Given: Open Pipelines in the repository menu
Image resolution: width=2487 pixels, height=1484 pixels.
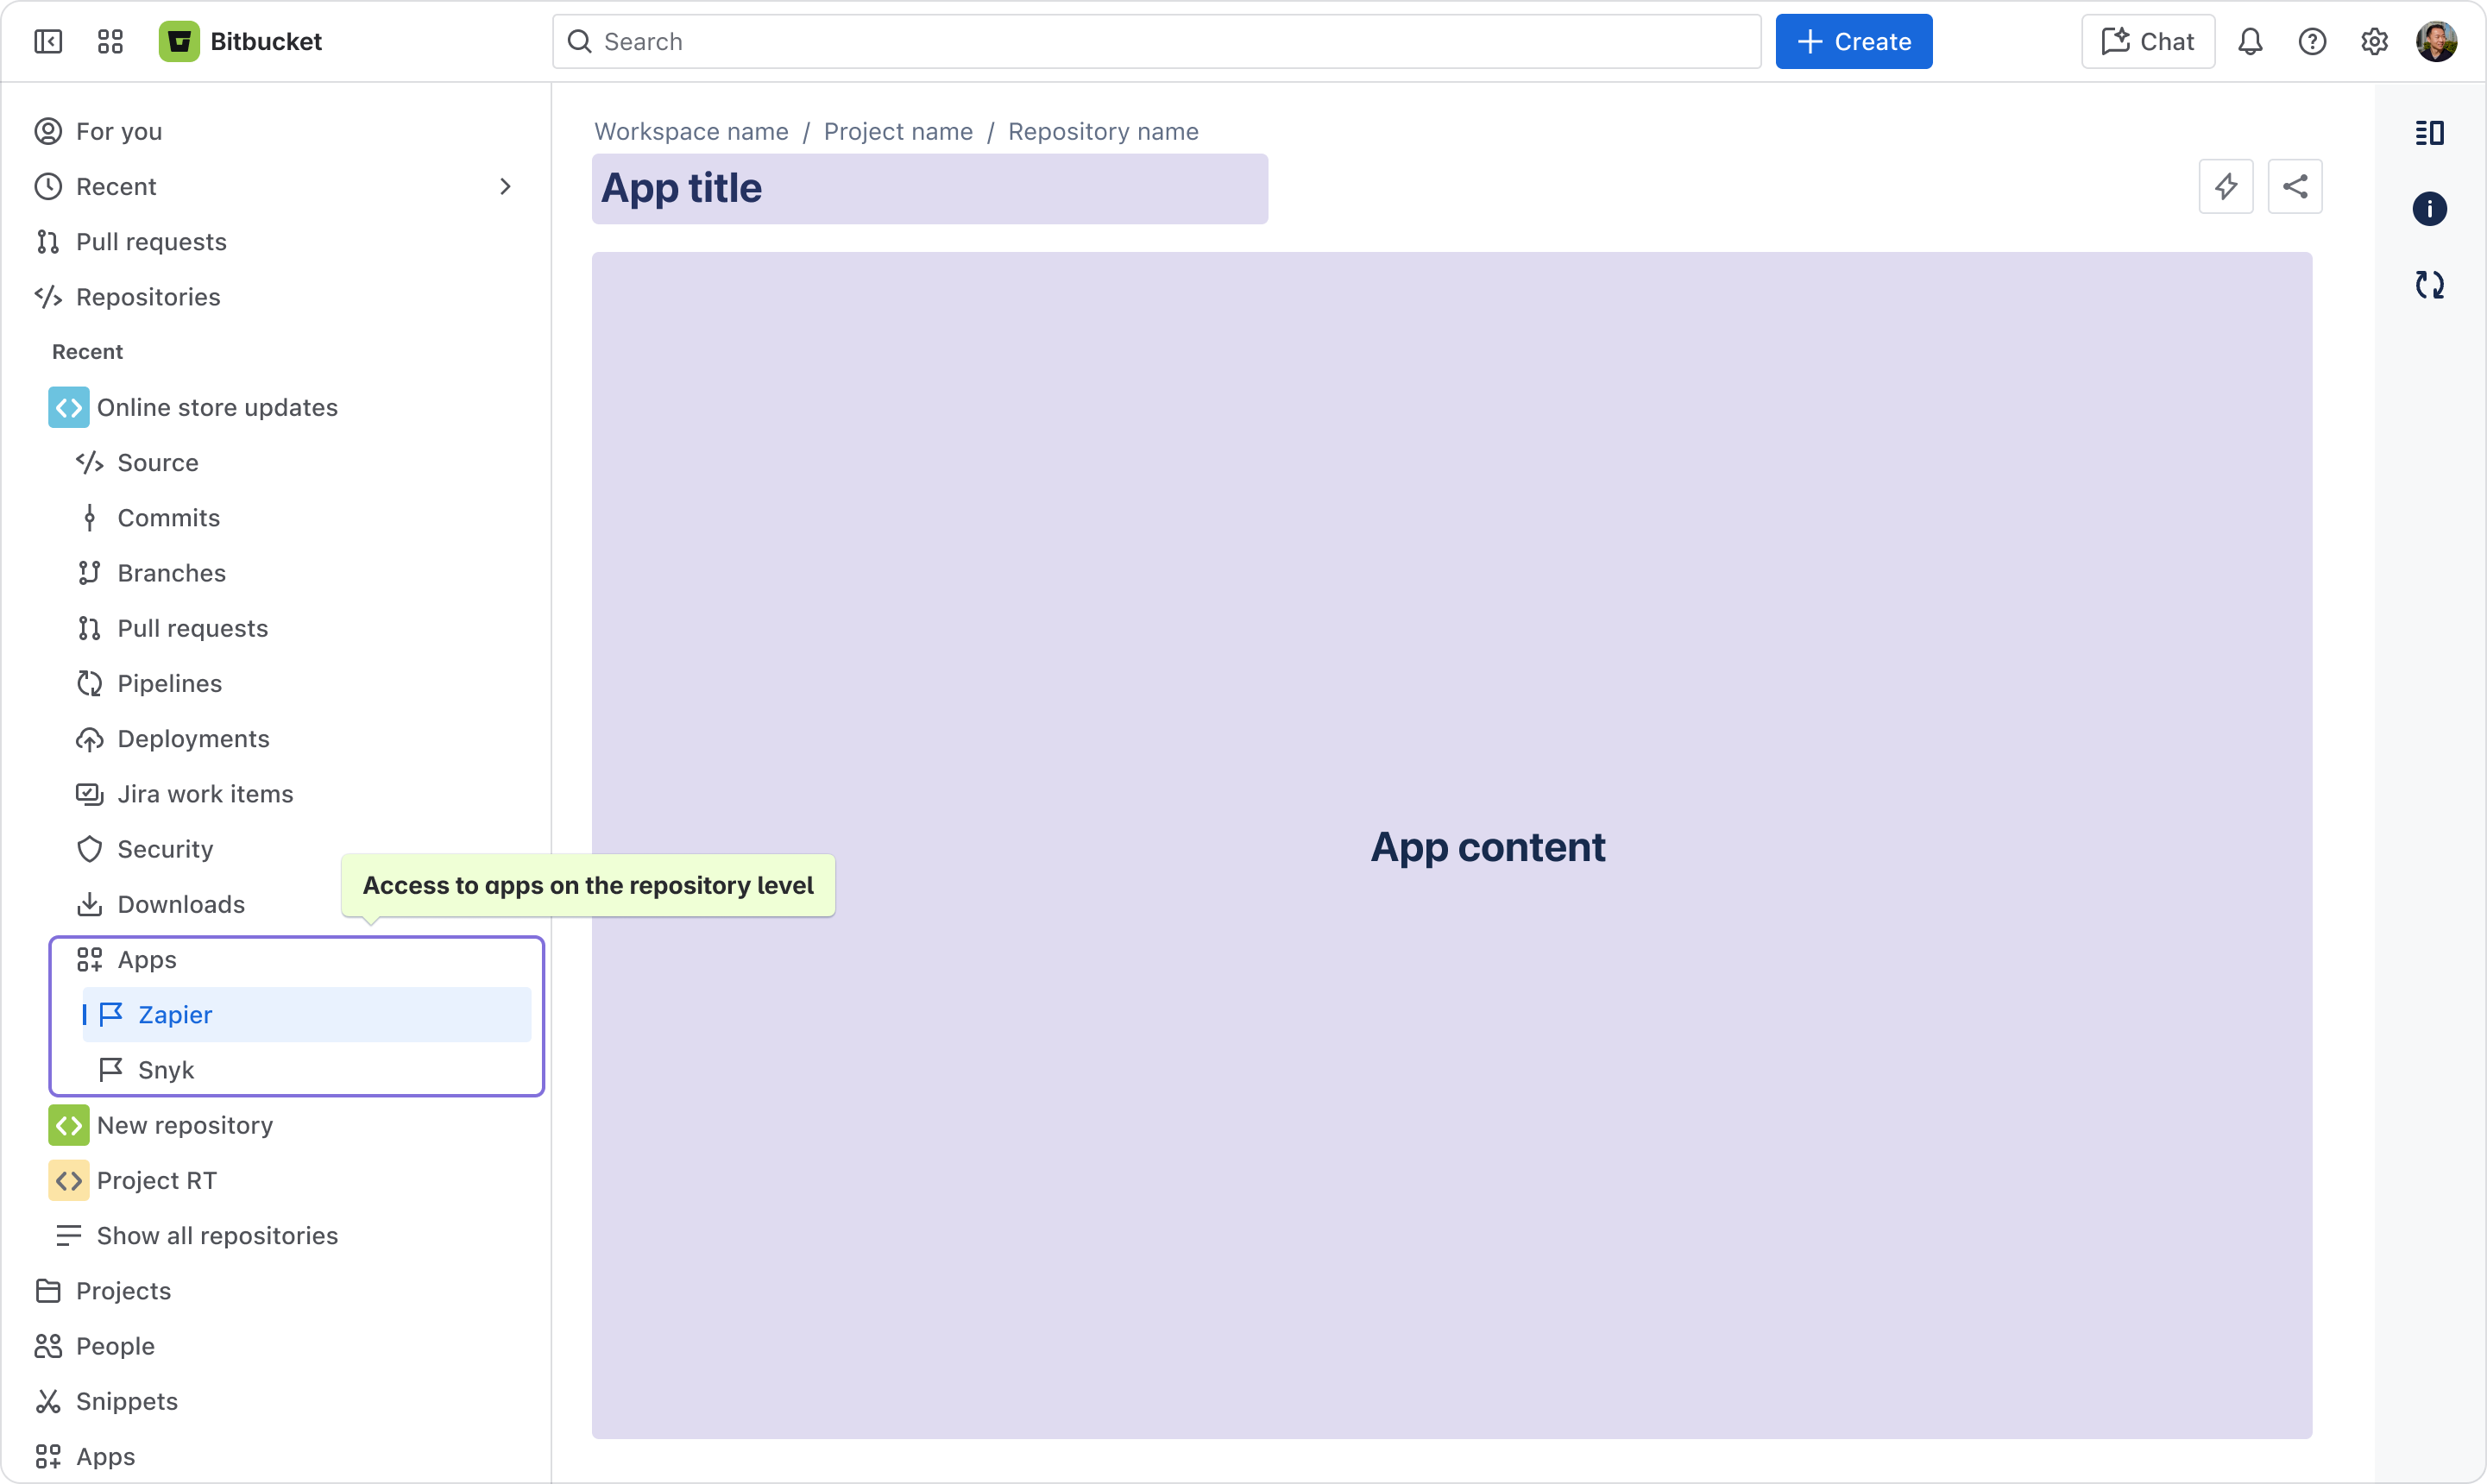Looking at the screenshot, I should point(169,683).
